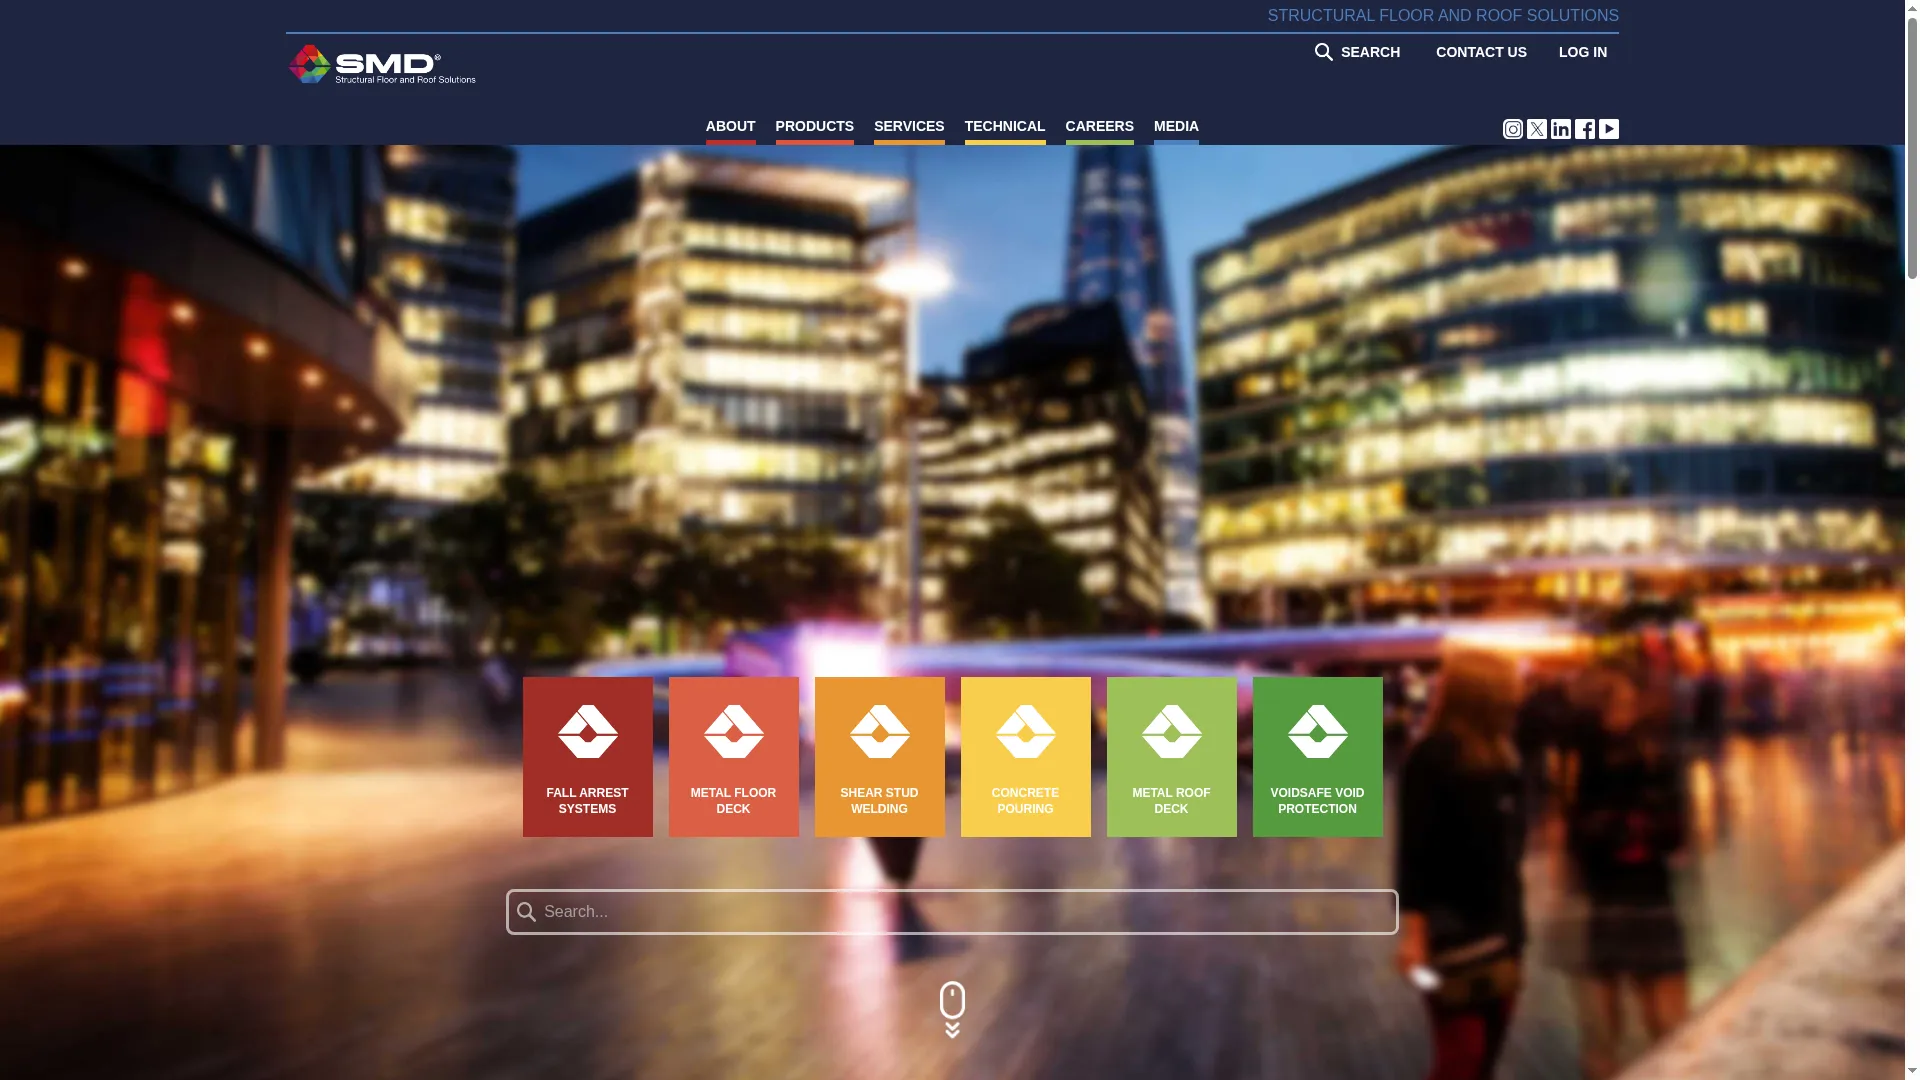Viewport: 1920px width, 1080px height.
Task: Expand the PRODUCTS menu
Action: (x=814, y=127)
